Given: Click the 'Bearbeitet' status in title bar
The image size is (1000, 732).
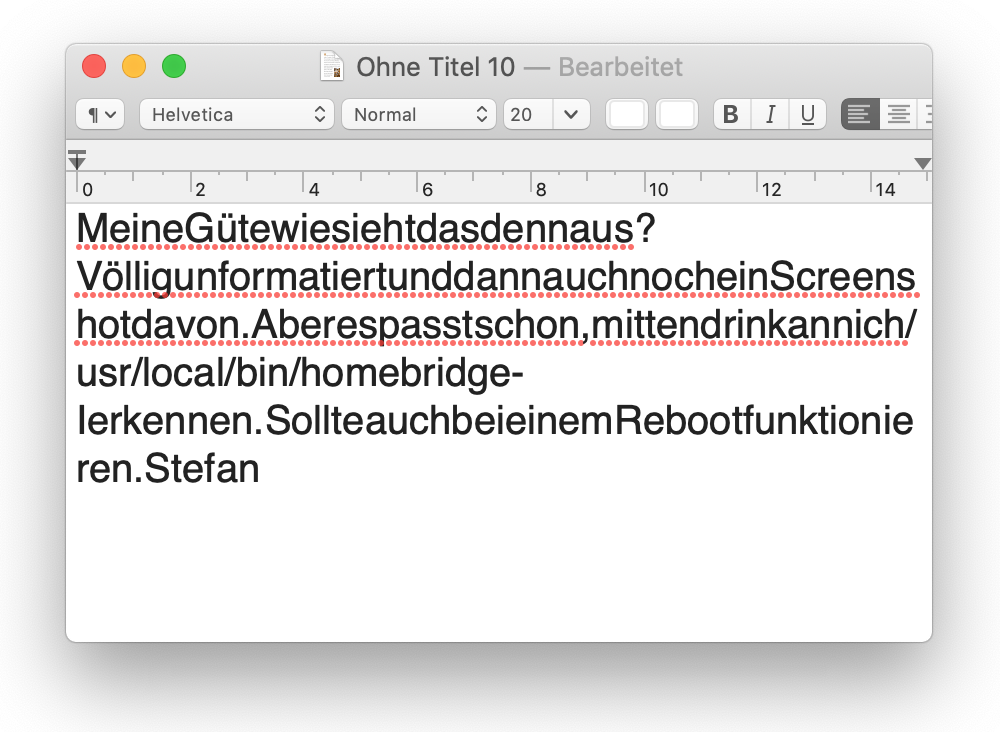Looking at the screenshot, I should (x=620, y=67).
